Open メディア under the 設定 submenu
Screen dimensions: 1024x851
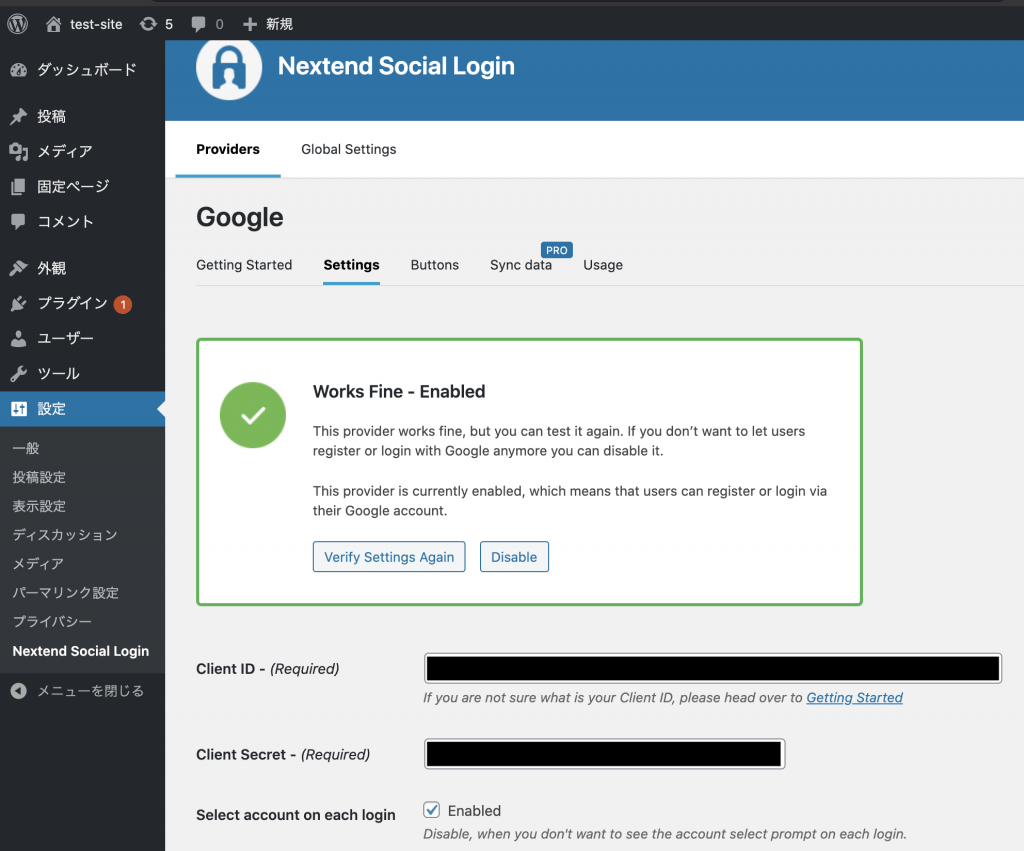click(39, 564)
